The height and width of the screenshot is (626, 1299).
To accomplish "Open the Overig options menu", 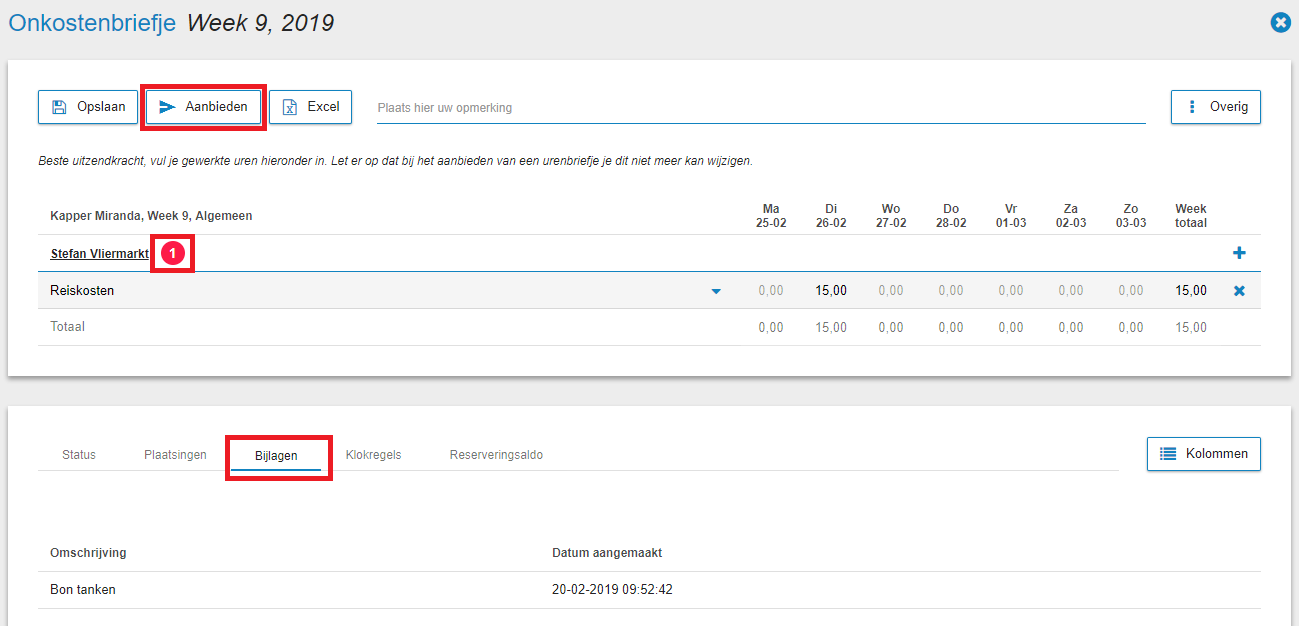I will point(1215,107).
